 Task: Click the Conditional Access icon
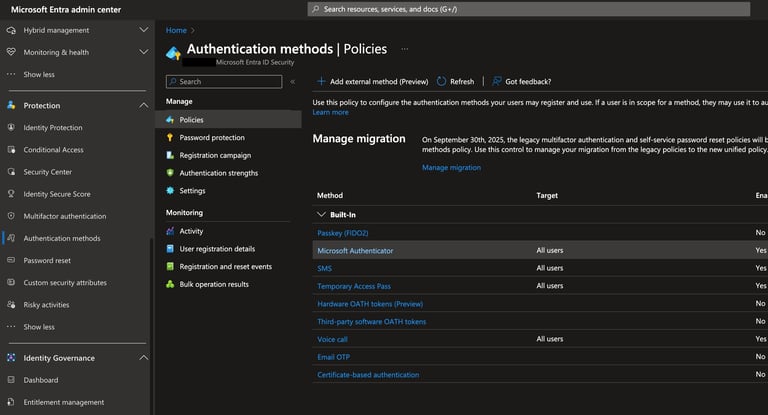[11, 149]
